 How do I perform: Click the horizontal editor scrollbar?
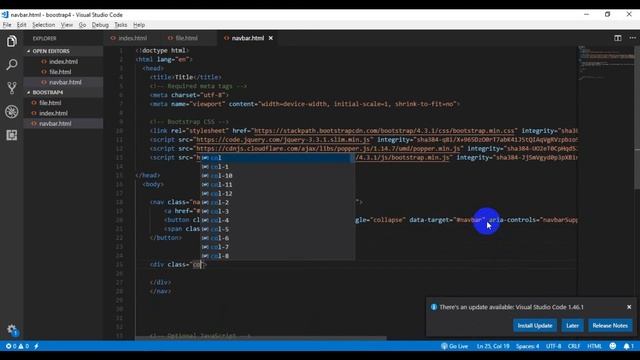point(260,338)
